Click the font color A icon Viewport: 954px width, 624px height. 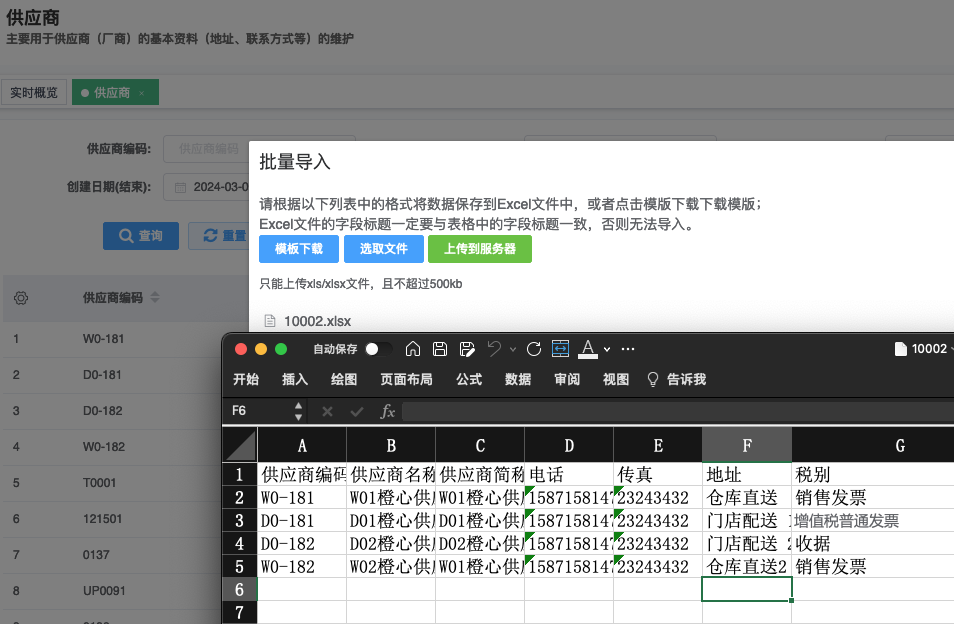587,348
